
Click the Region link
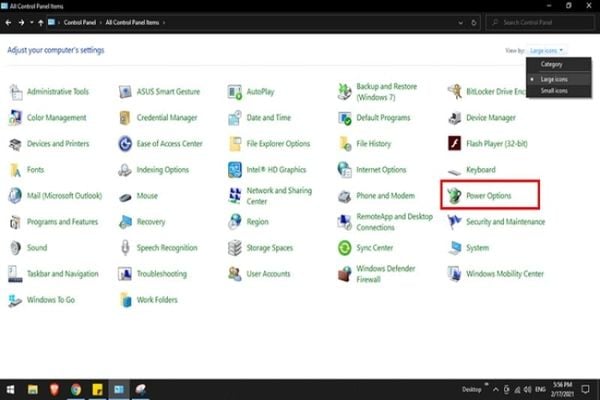[258, 222]
